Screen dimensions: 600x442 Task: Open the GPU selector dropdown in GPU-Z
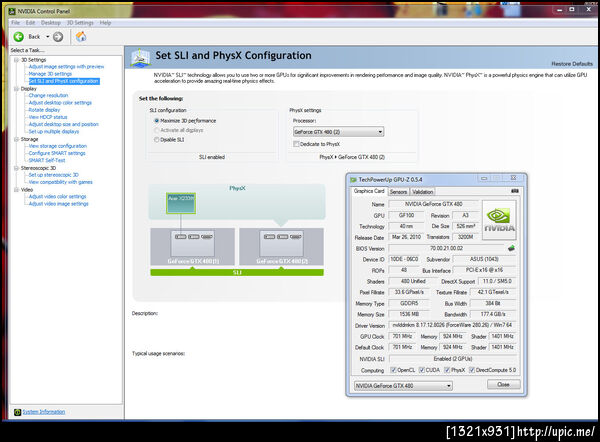point(403,386)
